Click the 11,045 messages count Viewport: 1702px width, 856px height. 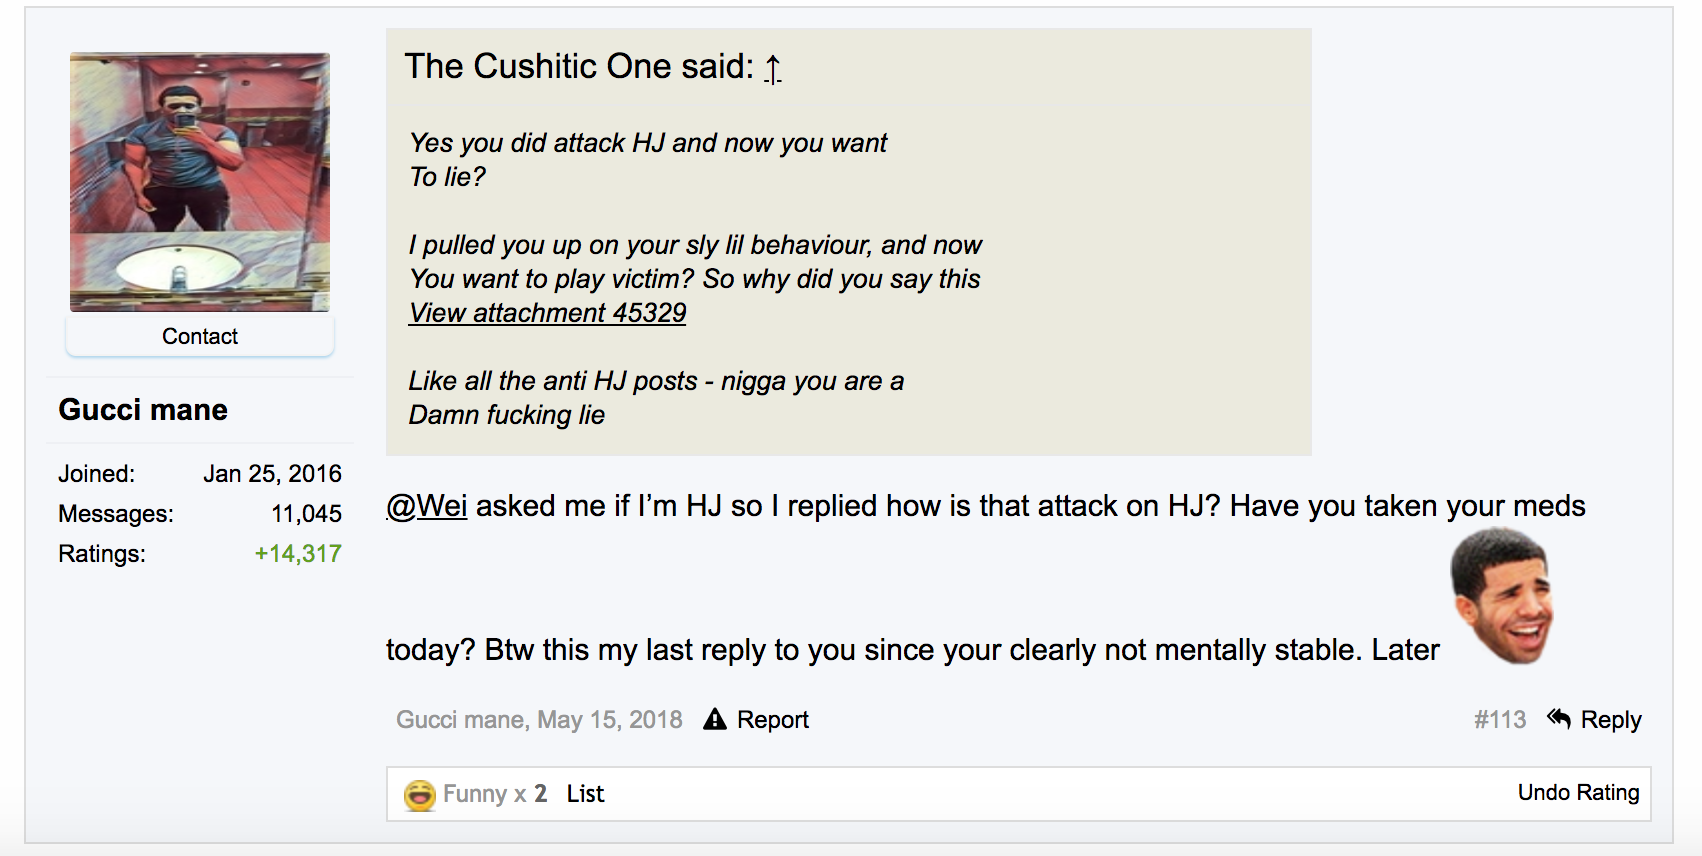[x=306, y=514]
